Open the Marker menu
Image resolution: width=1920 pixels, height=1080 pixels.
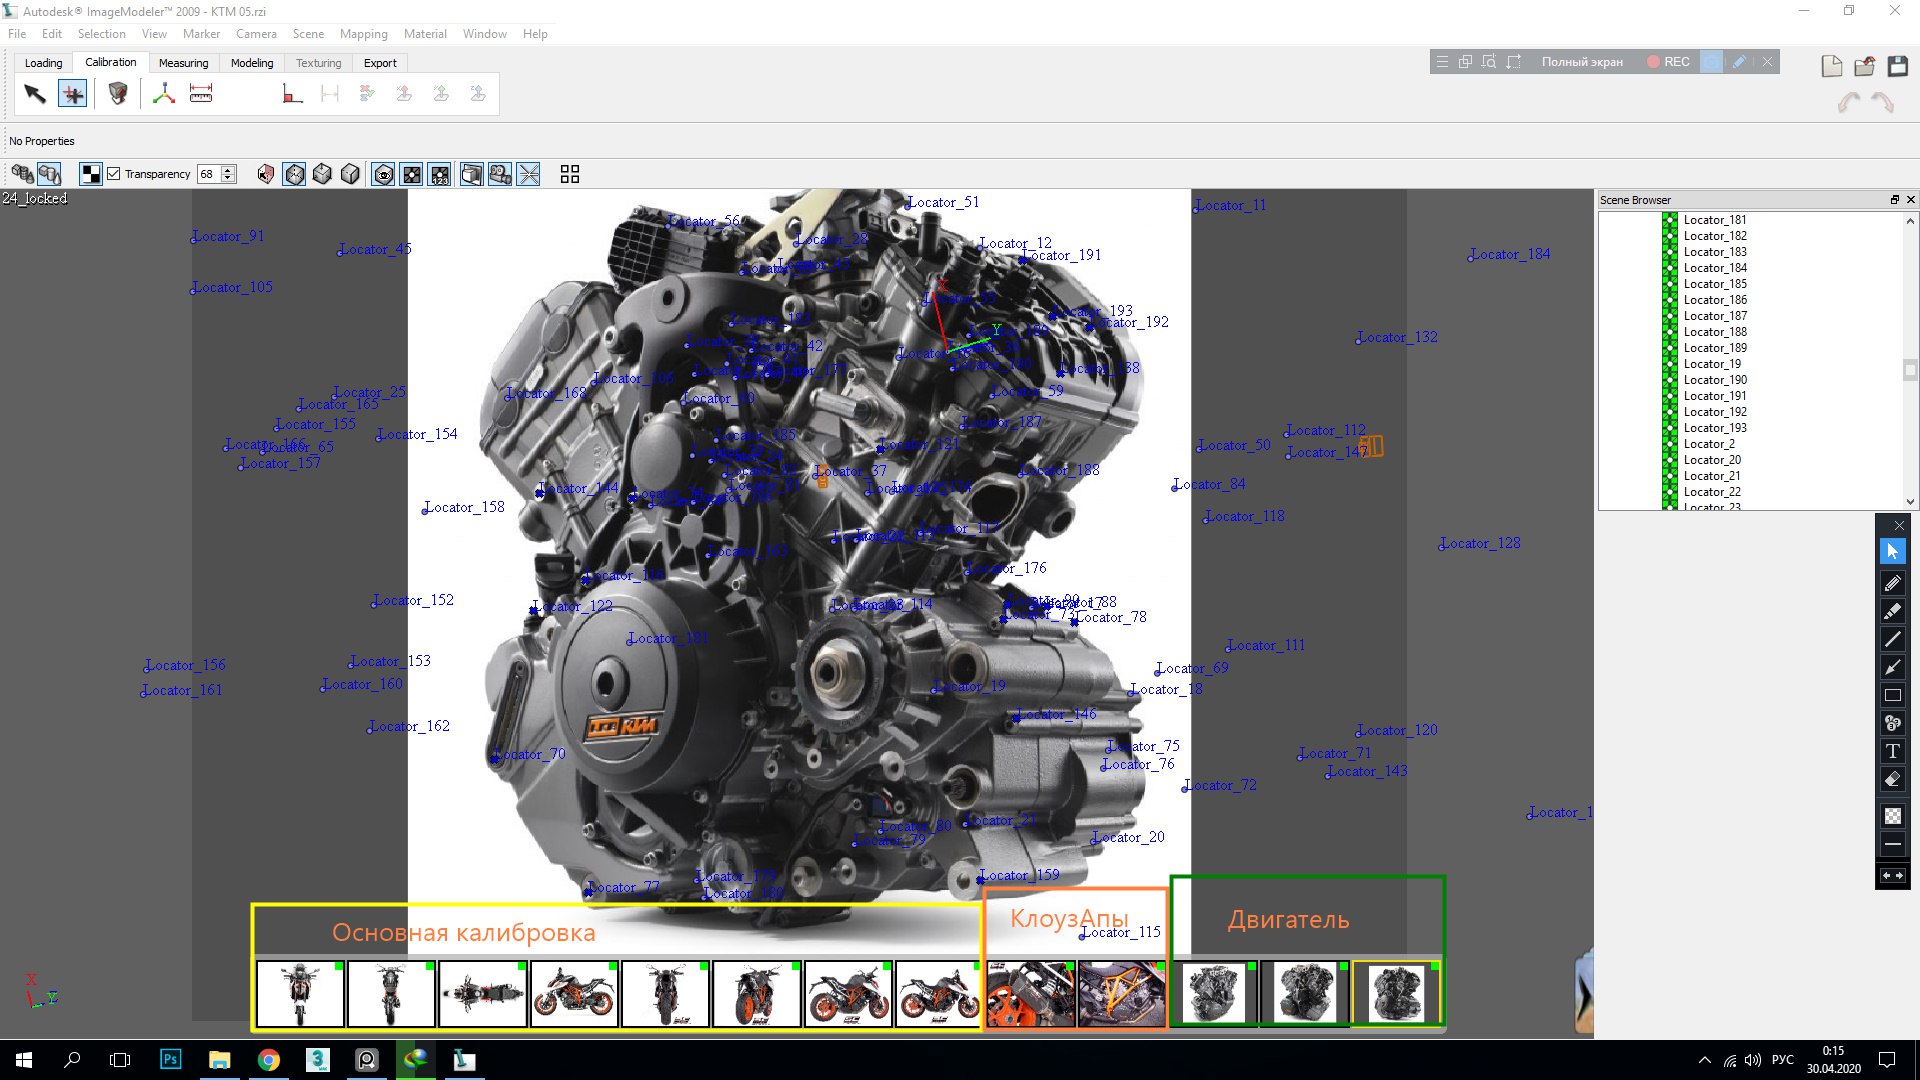click(201, 34)
